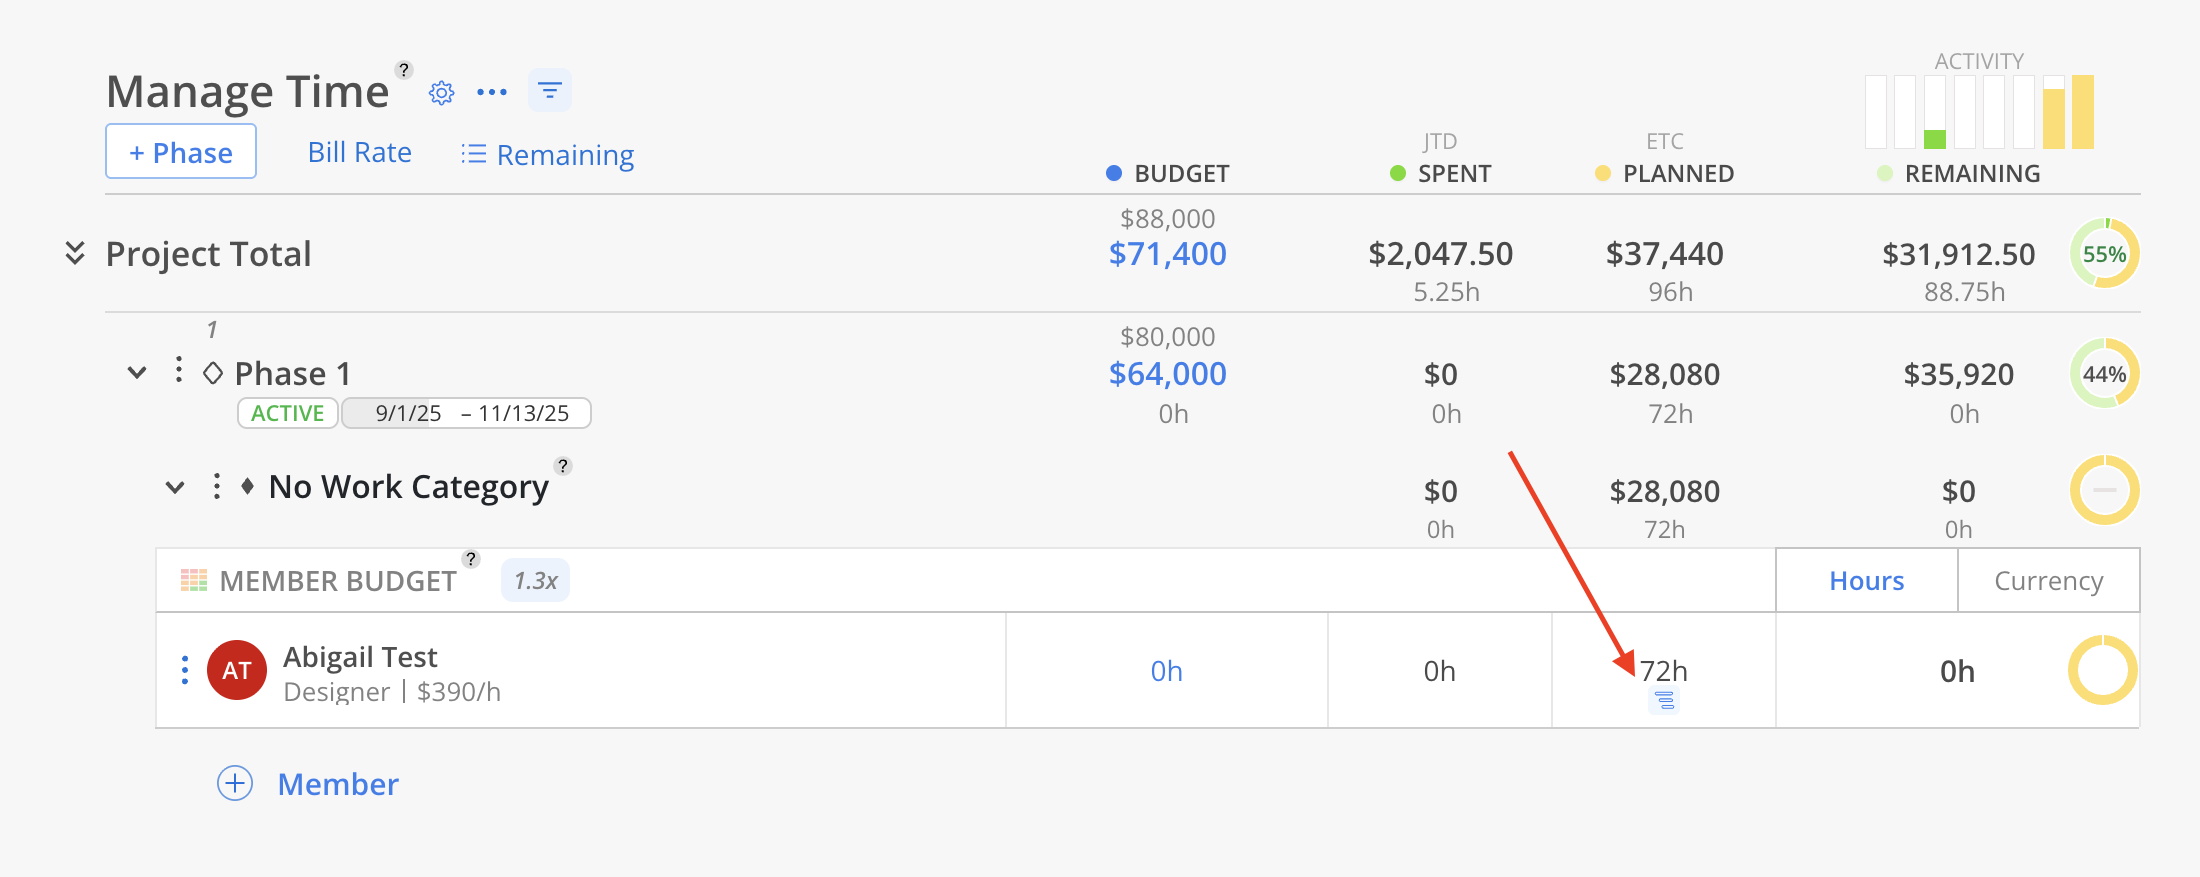Image resolution: width=2200 pixels, height=877 pixels.
Task: Open the Bill Rate link
Action: tap(359, 152)
